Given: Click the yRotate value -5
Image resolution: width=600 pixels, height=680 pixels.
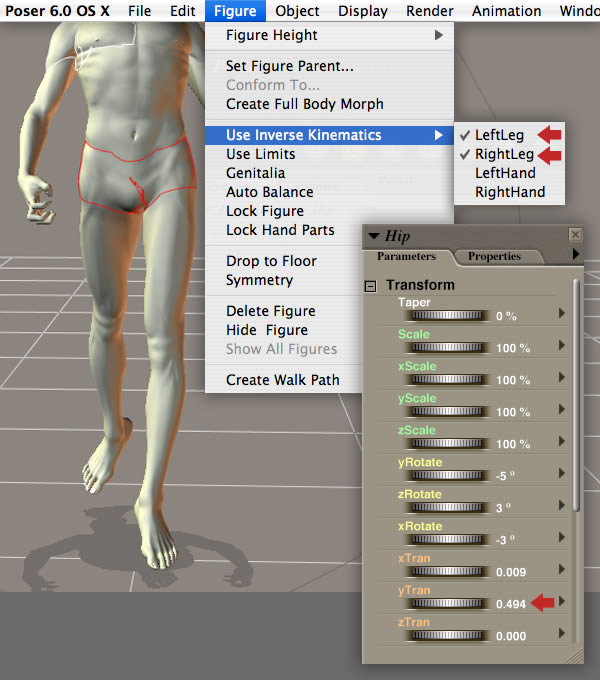Looking at the screenshot, I should tap(505, 476).
